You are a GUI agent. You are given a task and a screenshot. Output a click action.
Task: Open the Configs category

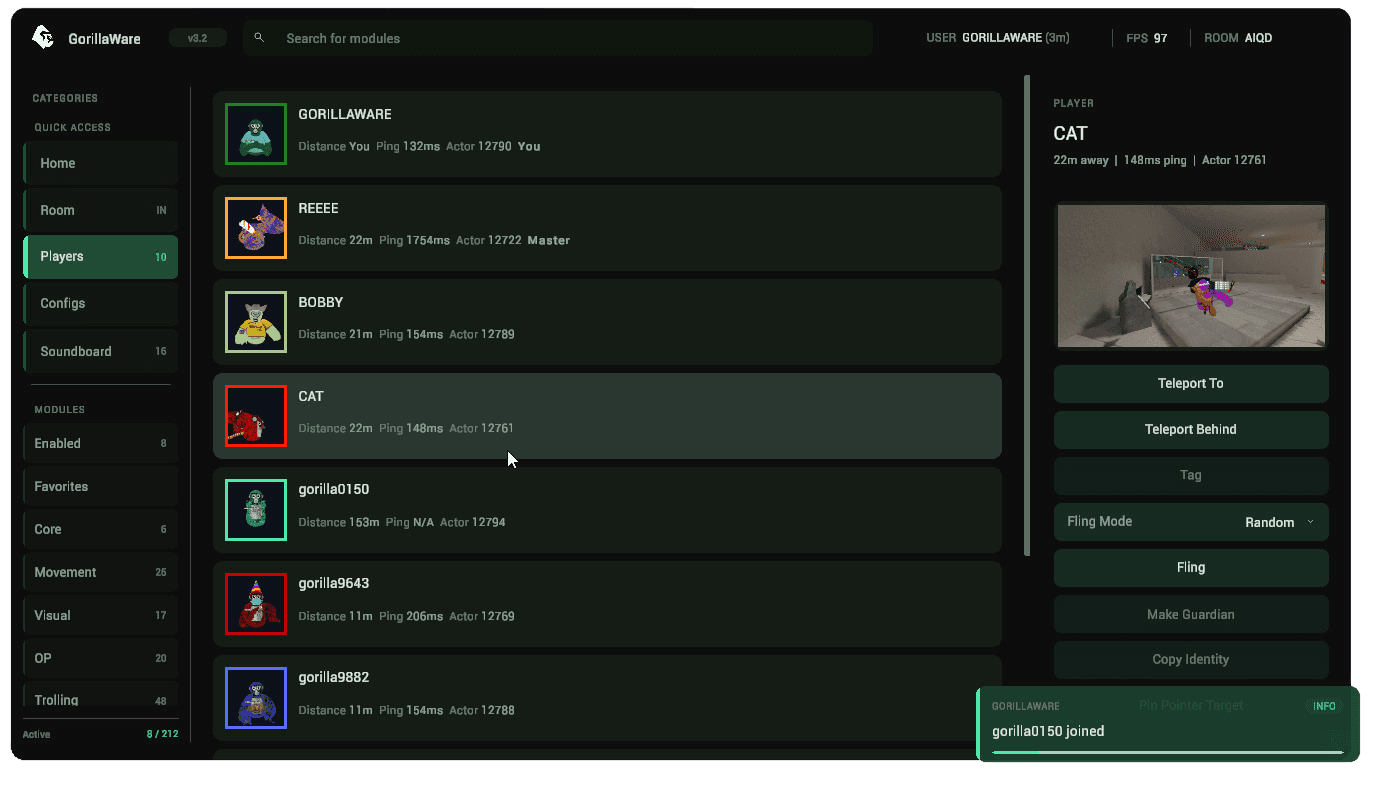point(101,304)
